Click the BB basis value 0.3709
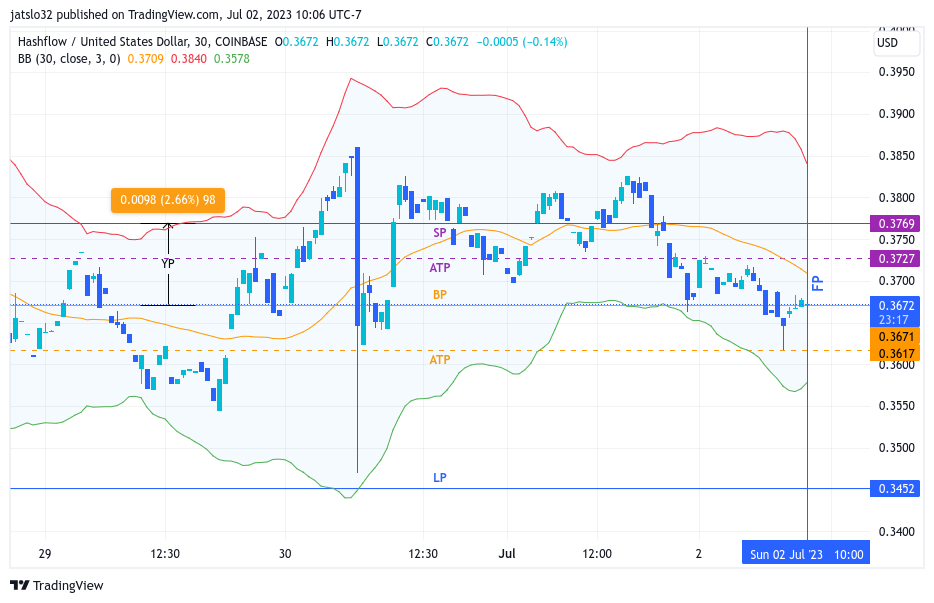This screenshot has width=934, height=603. 145,58
